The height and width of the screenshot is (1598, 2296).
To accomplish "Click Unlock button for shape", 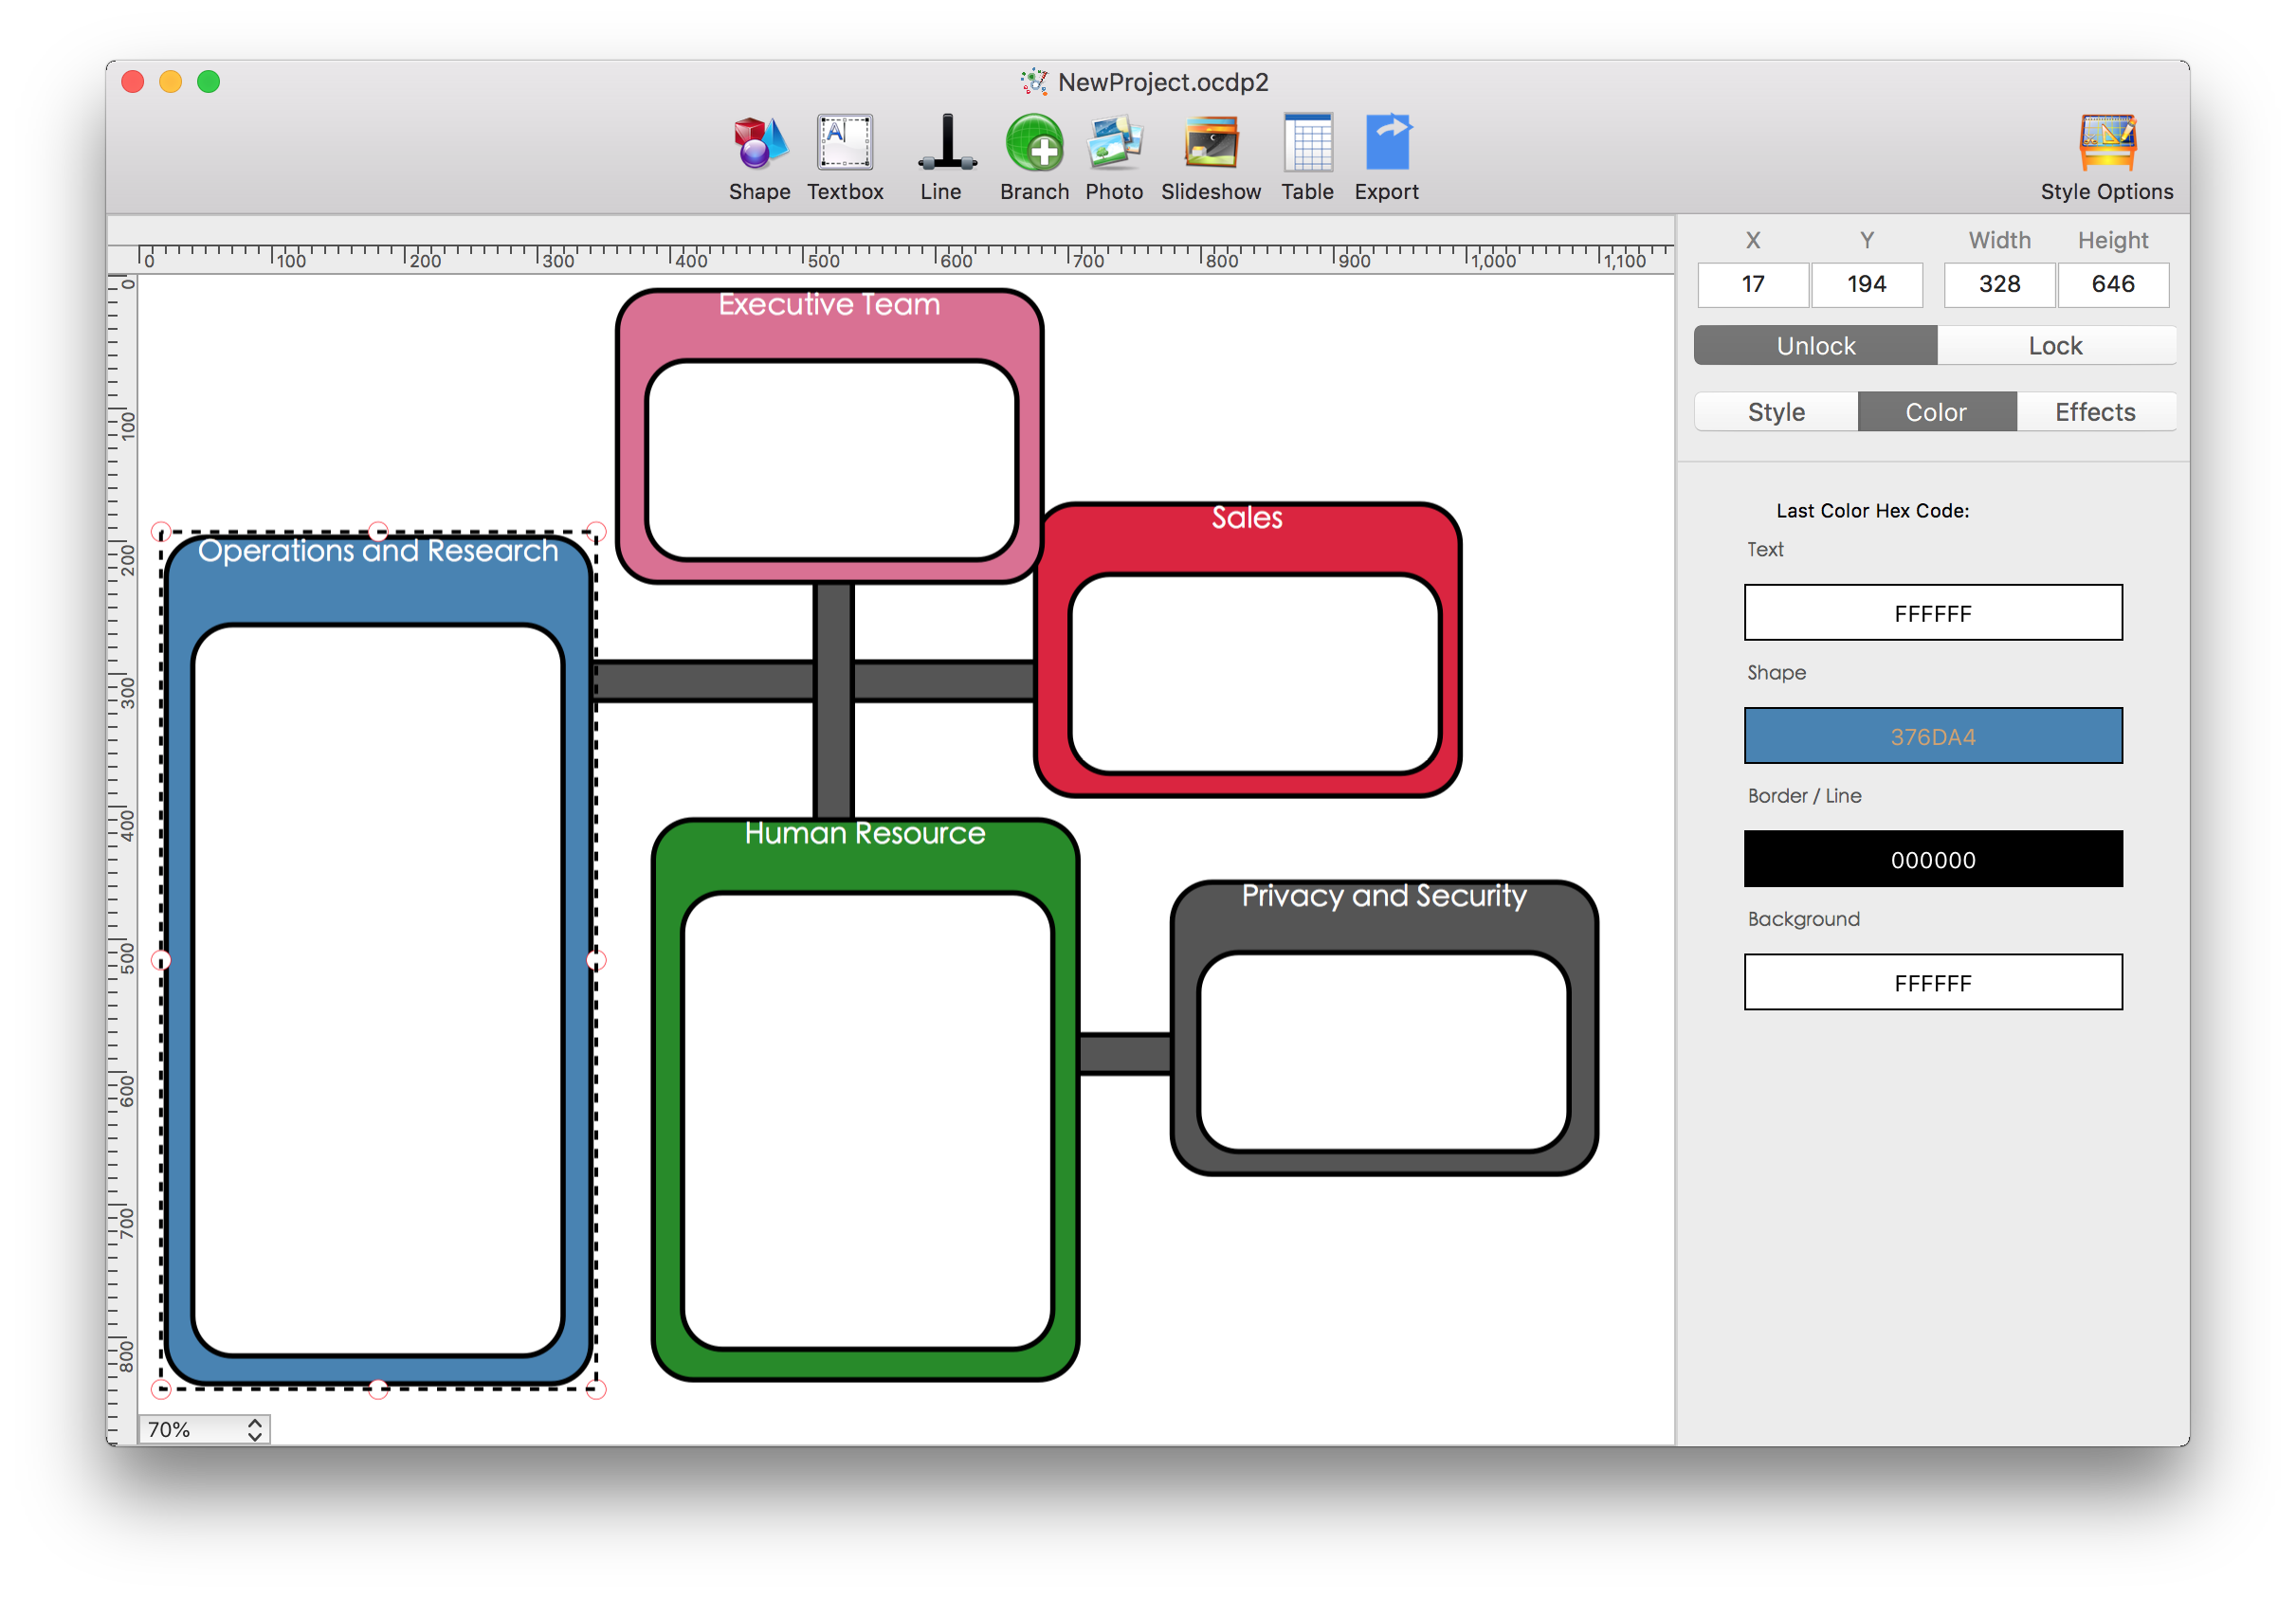I will coord(1814,345).
